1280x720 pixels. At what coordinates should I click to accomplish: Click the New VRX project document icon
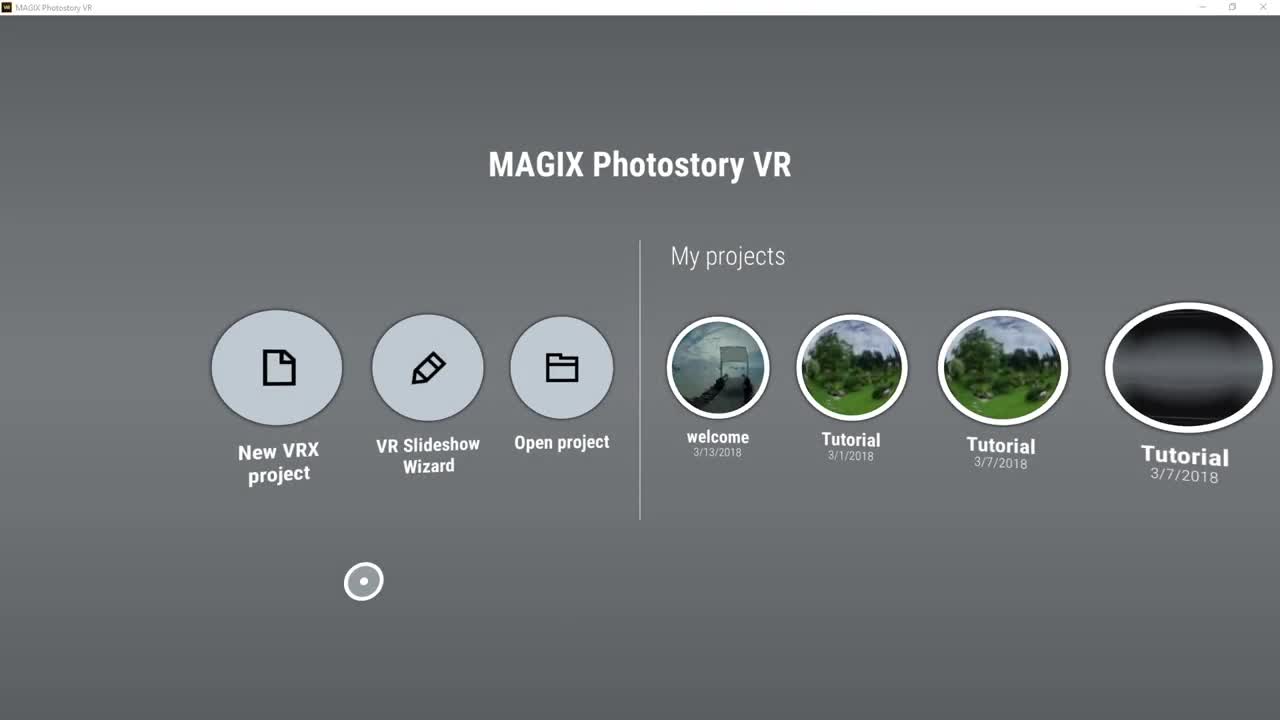277,367
